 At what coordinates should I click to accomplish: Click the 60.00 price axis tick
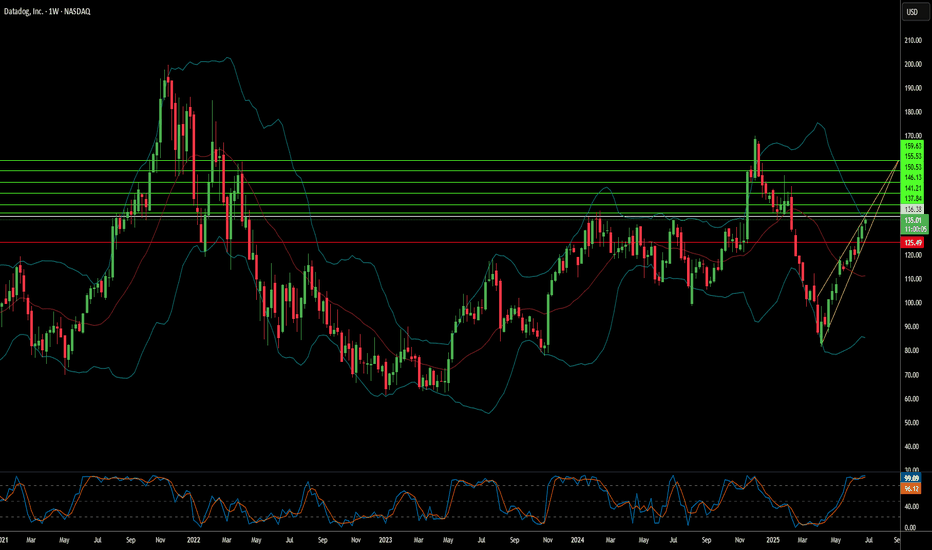912,398
